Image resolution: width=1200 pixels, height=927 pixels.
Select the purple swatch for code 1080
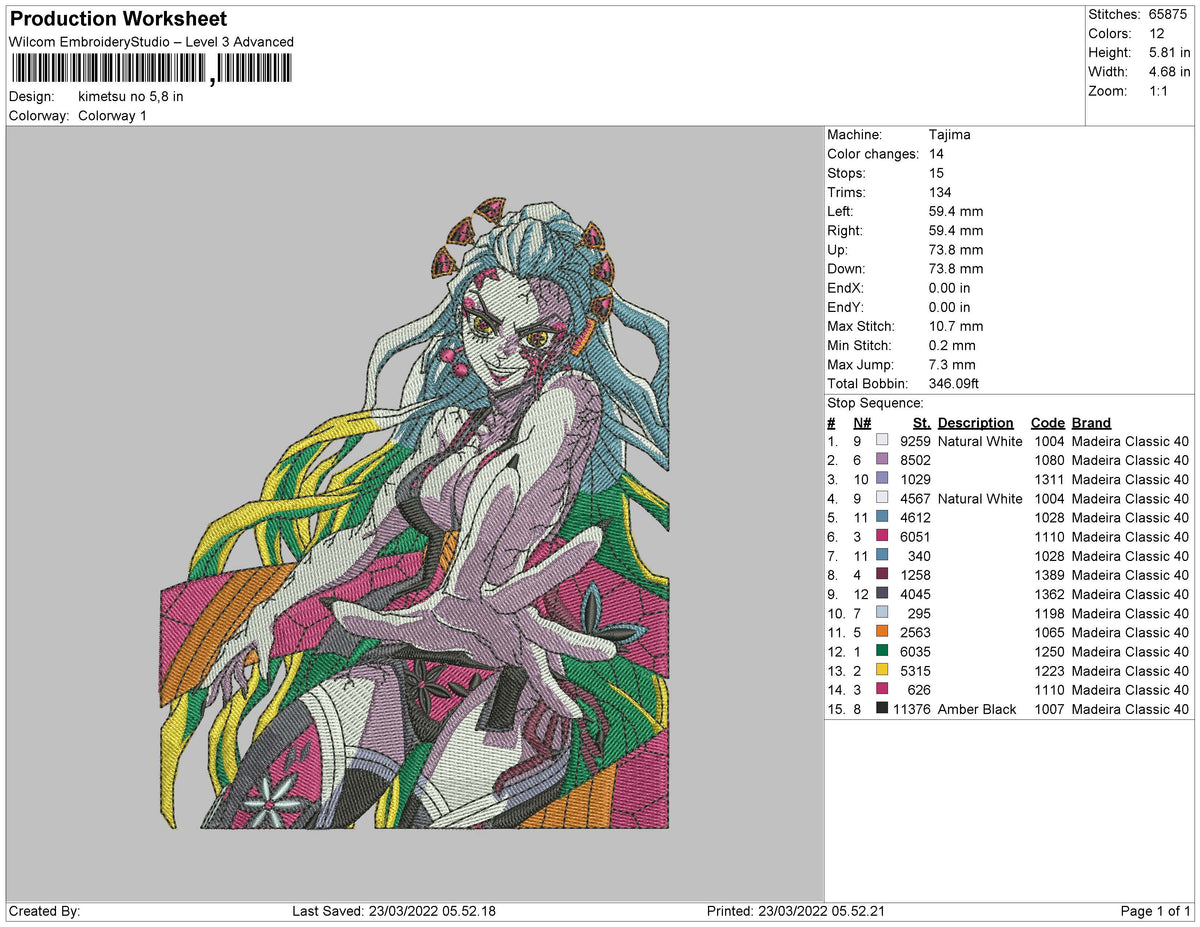point(882,460)
